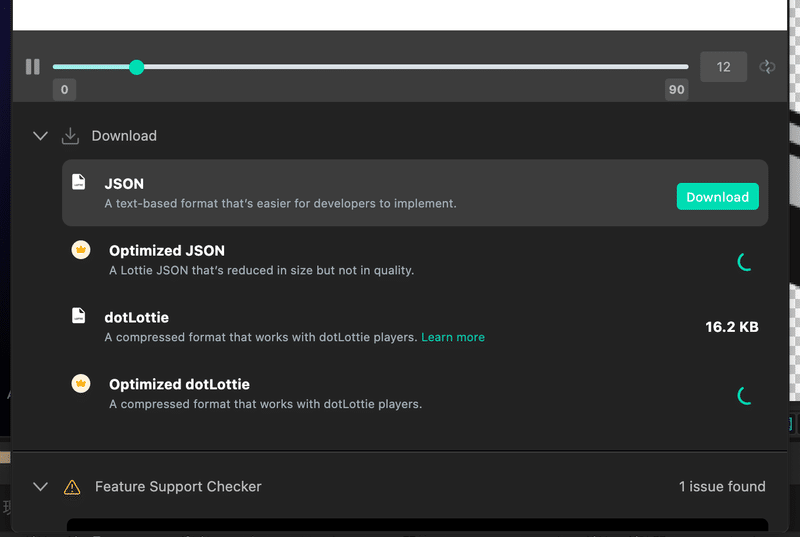Click the loading spinner for Optimized JSON
This screenshot has height=537, width=800.
click(744, 262)
